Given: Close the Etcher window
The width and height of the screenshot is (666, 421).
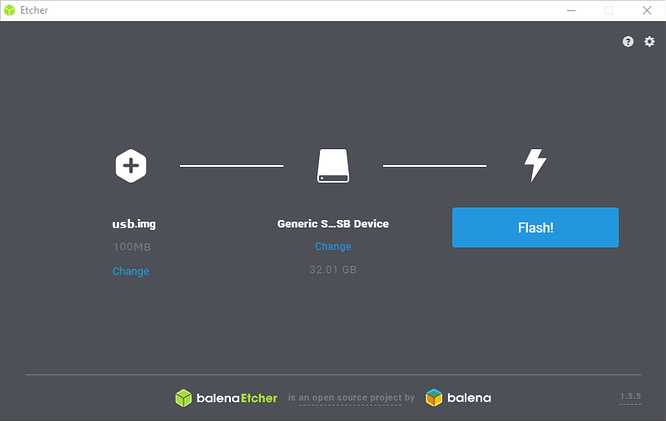Looking at the screenshot, I should (647, 10).
